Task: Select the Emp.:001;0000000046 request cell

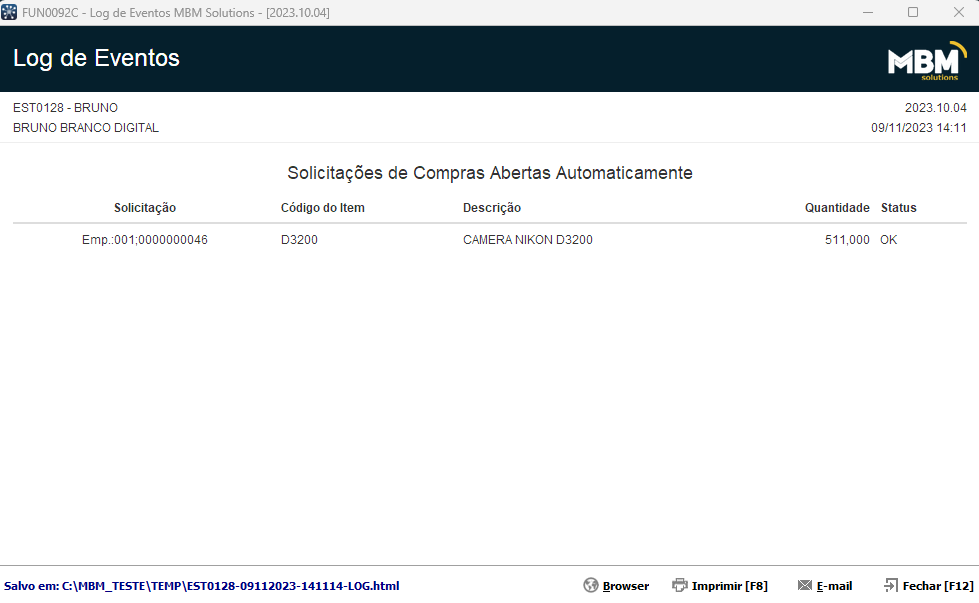Action: tap(145, 240)
